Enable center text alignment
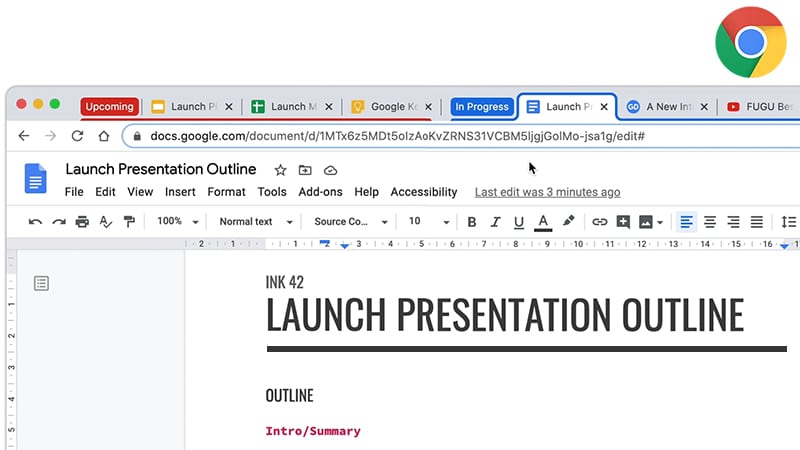Image resolution: width=800 pixels, height=450 pixels. click(710, 222)
